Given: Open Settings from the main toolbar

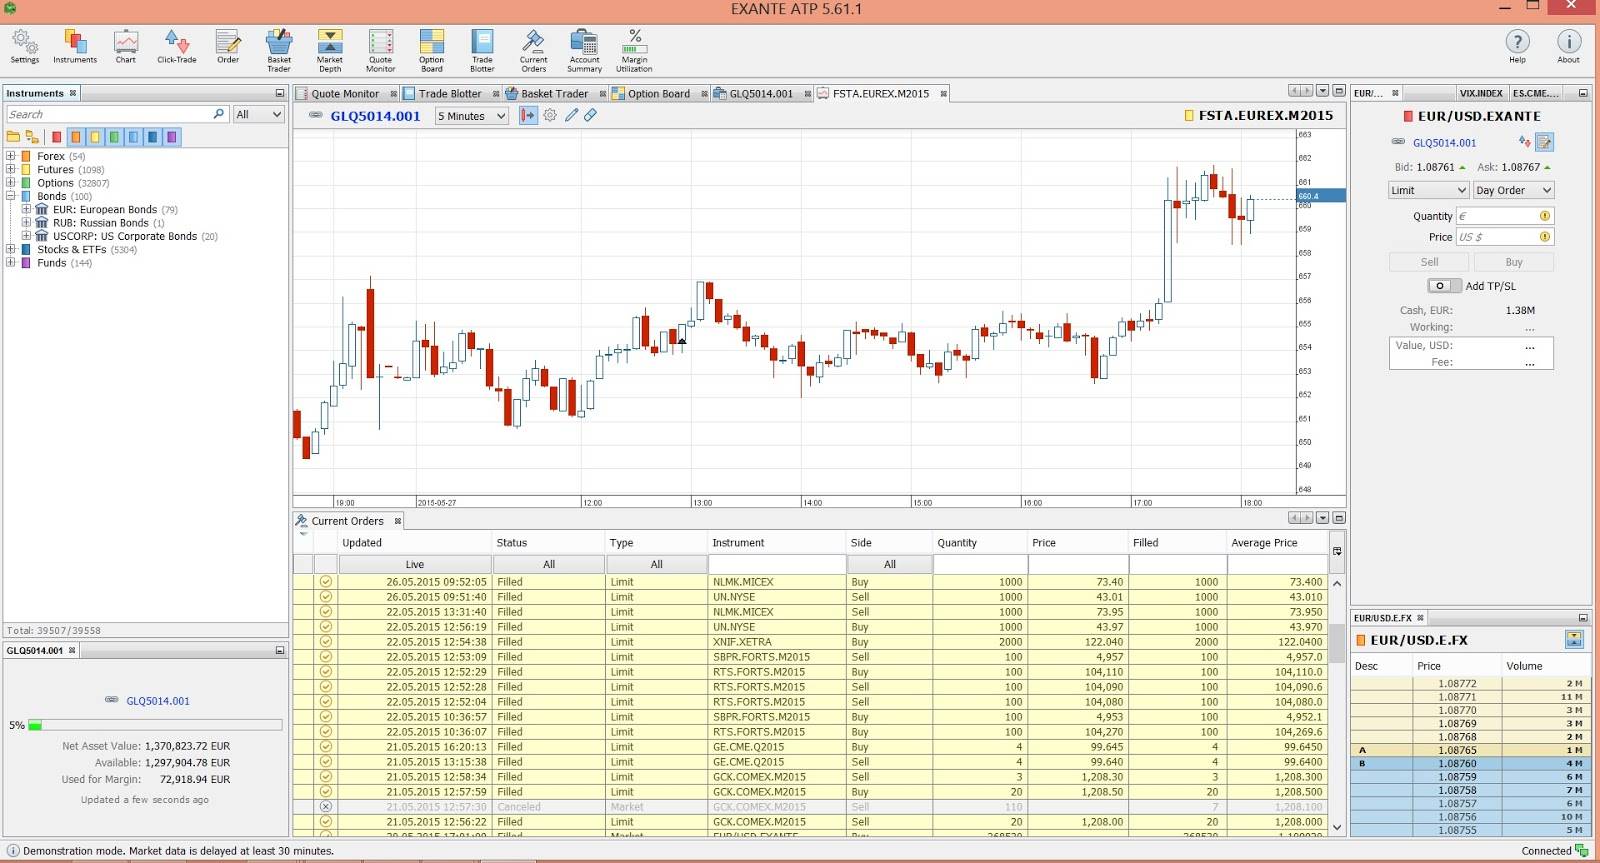Looking at the screenshot, I should point(25,46).
